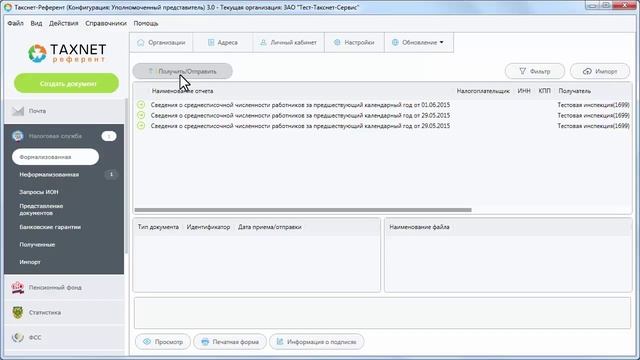The image size is (640, 360).
Task: Select the Формализованная item
Action: 55,157
